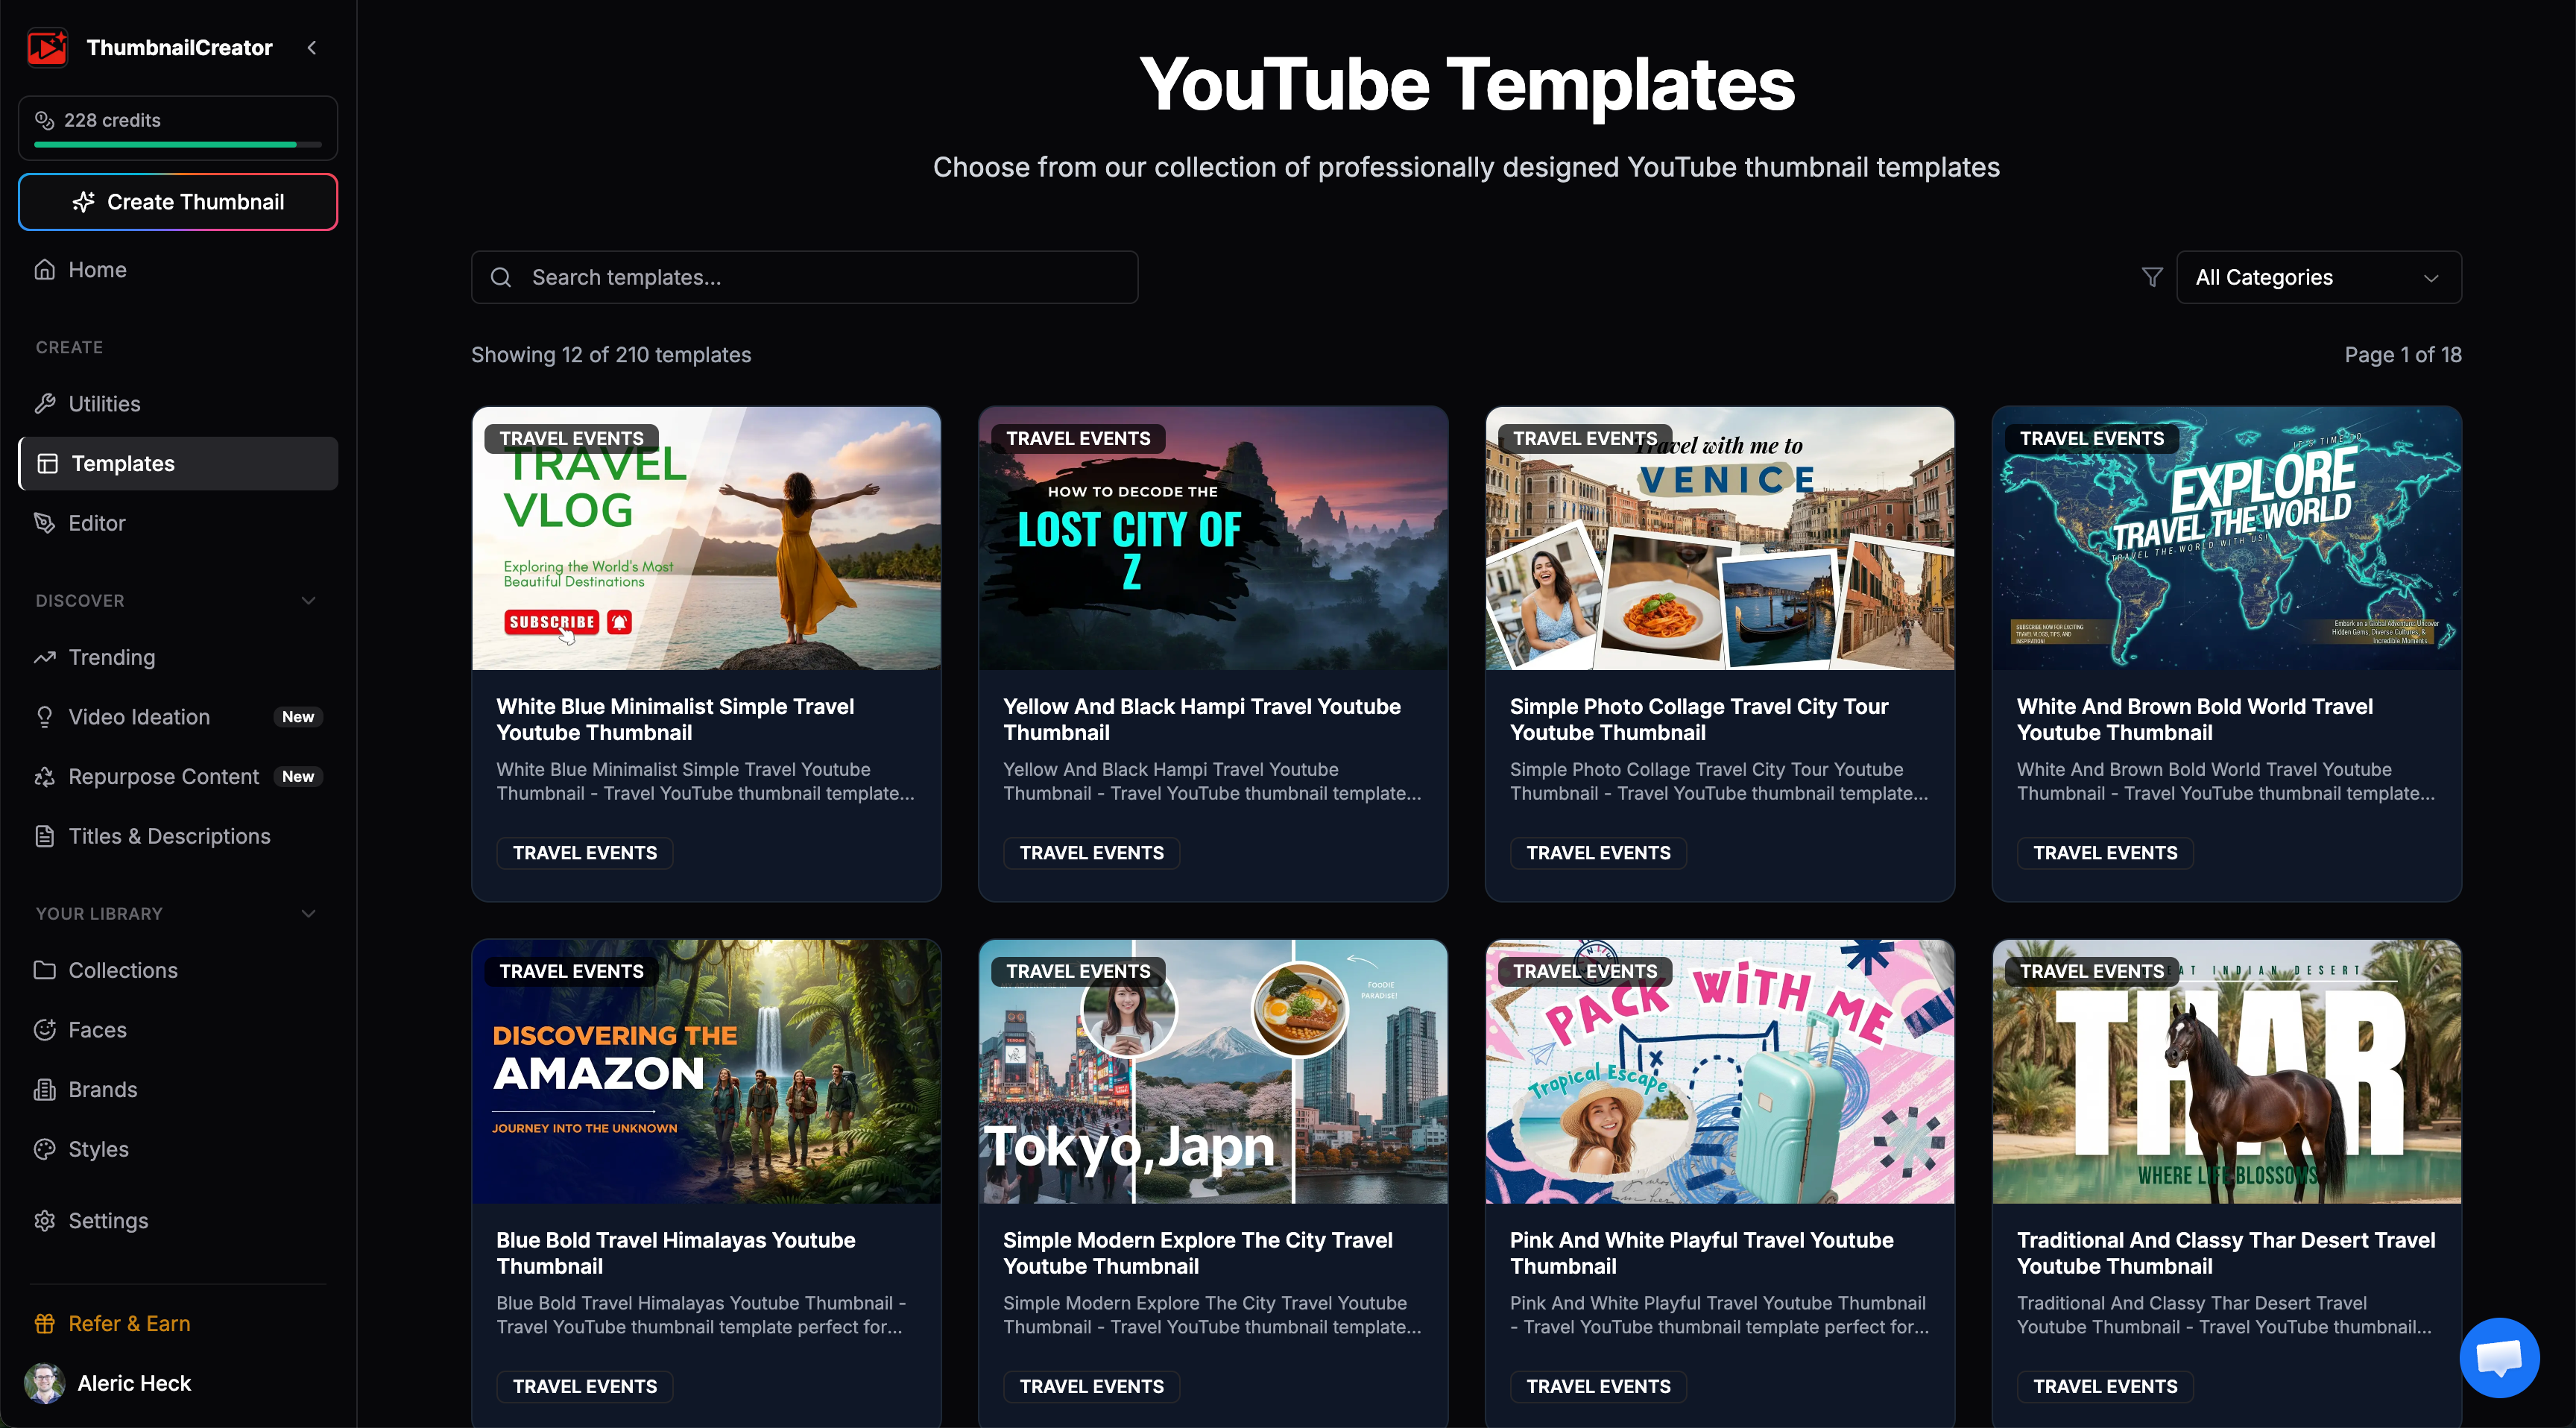Viewport: 2576px width, 1428px height.
Task: Open the Explore Travel The World thumbnail
Action: coord(2227,538)
